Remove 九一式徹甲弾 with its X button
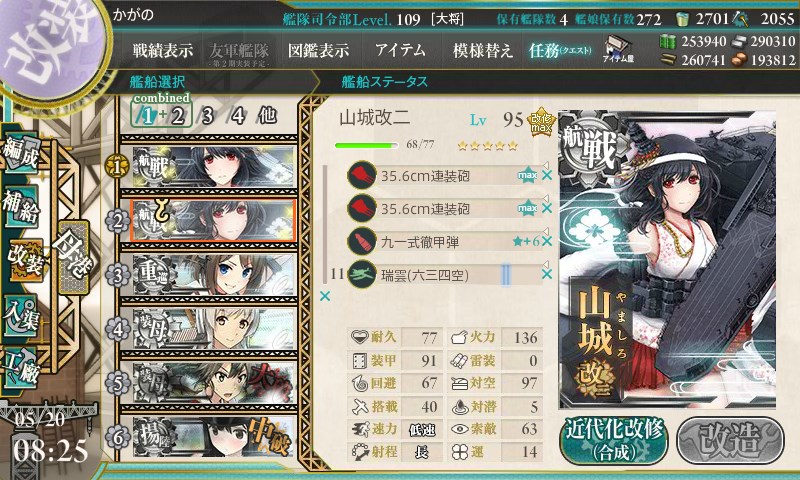 click(547, 241)
